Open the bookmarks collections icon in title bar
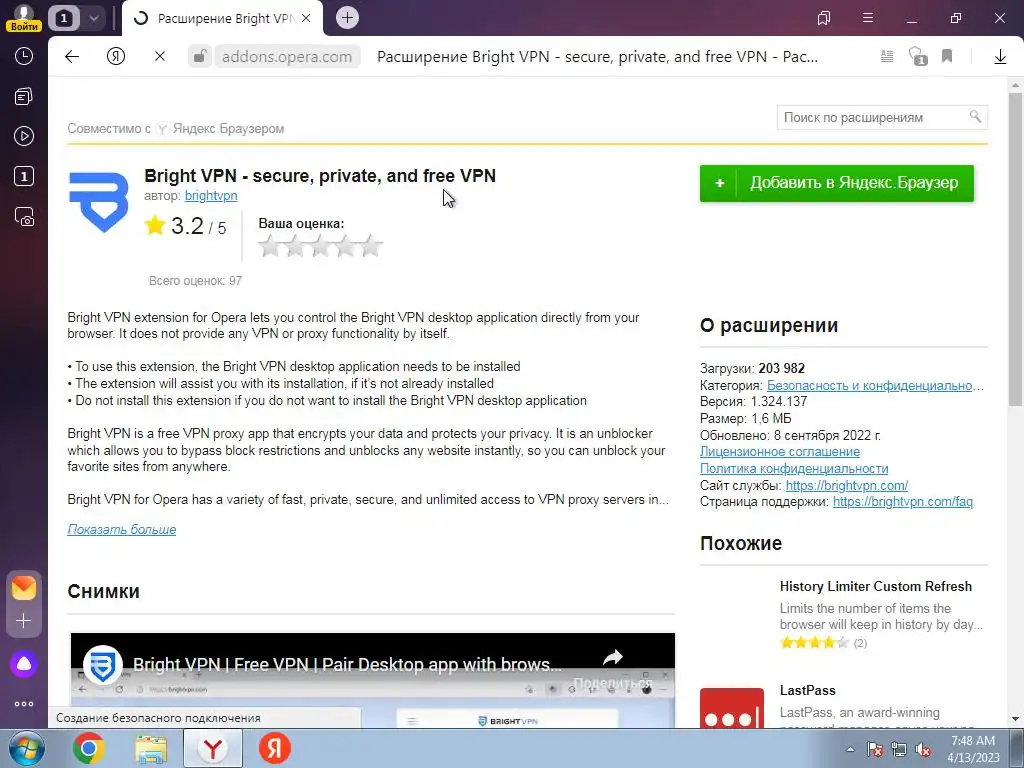Screen dimensions: 1024x768 (824, 18)
